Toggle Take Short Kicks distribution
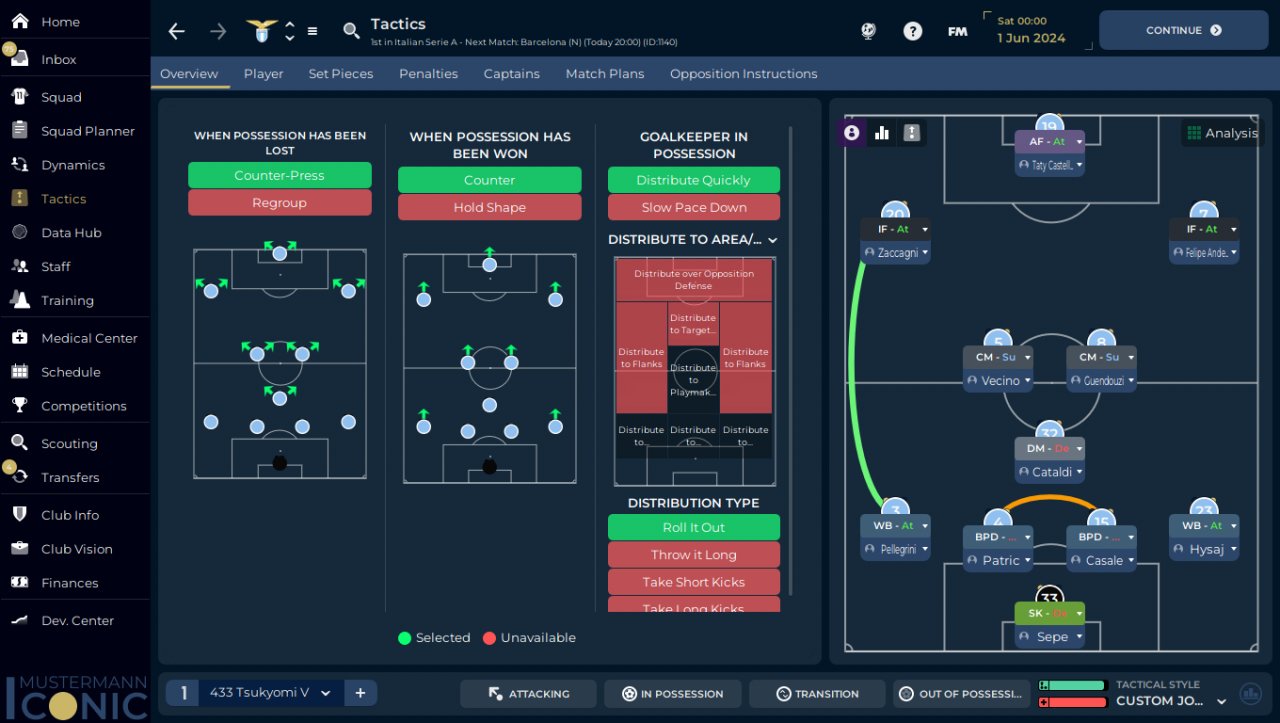 coord(694,581)
